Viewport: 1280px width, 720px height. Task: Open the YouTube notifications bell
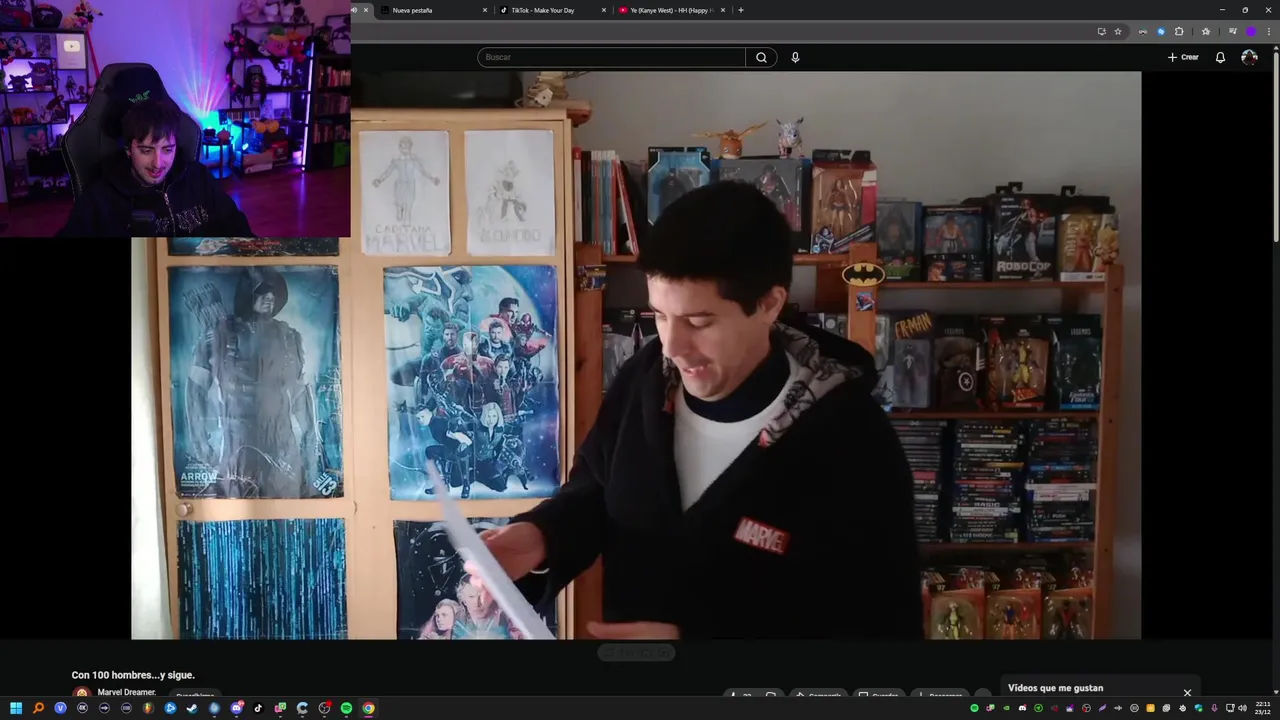click(1220, 57)
